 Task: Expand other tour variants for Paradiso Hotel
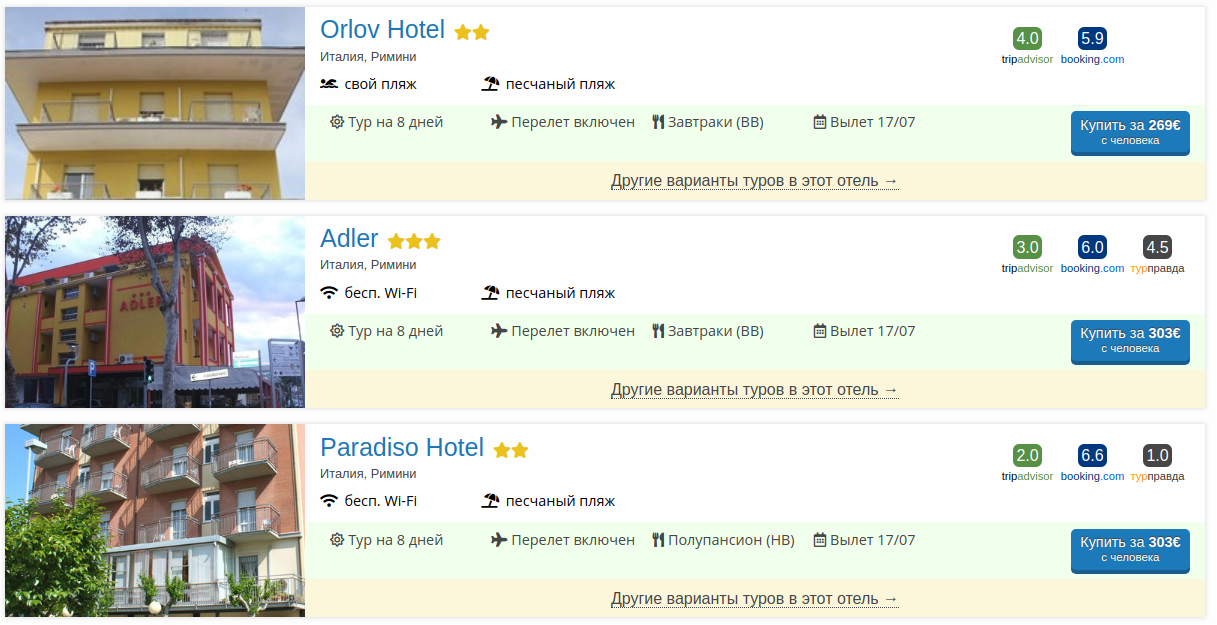point(754,599)
